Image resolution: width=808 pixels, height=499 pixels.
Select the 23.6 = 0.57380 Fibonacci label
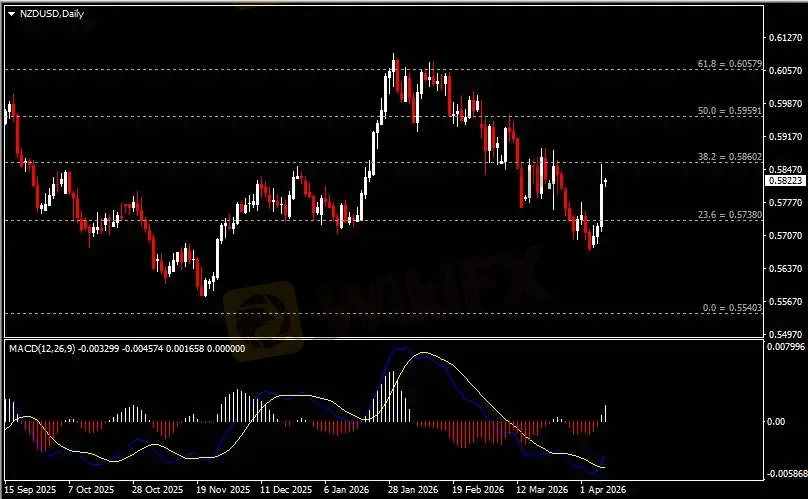click(729, 215)
